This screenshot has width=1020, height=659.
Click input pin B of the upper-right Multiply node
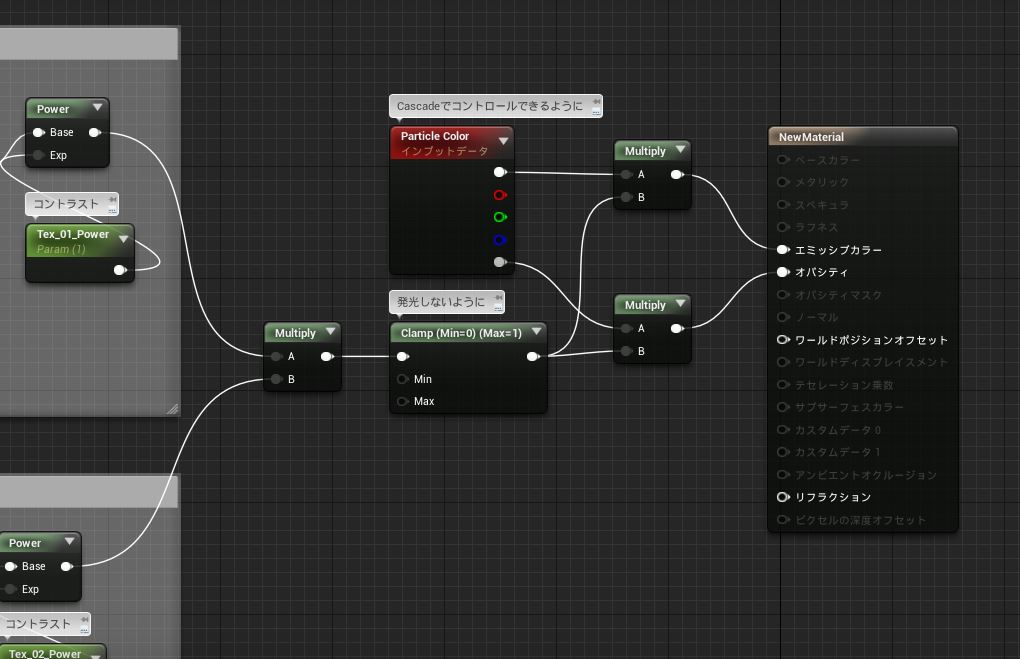(626, 197)
